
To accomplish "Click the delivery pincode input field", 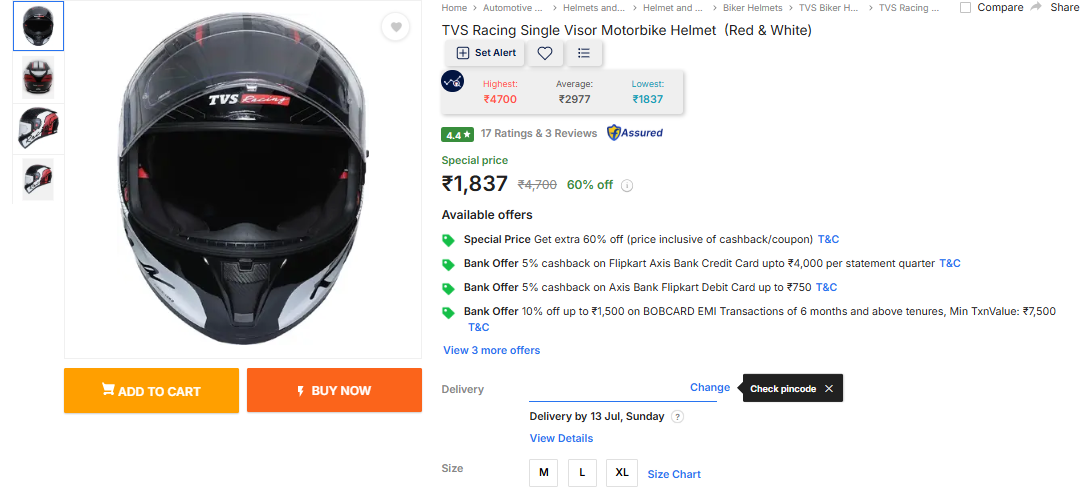I will (607, 388).
